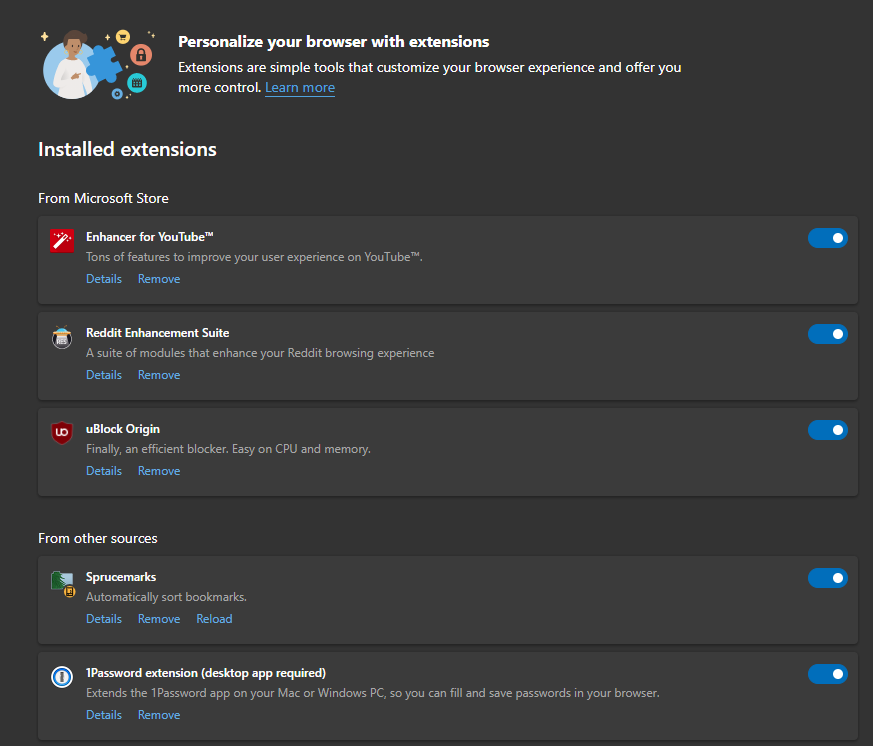Click the Sprucemarks tree icon
Viewport: 873px width, 746px height.
[62, 583]
